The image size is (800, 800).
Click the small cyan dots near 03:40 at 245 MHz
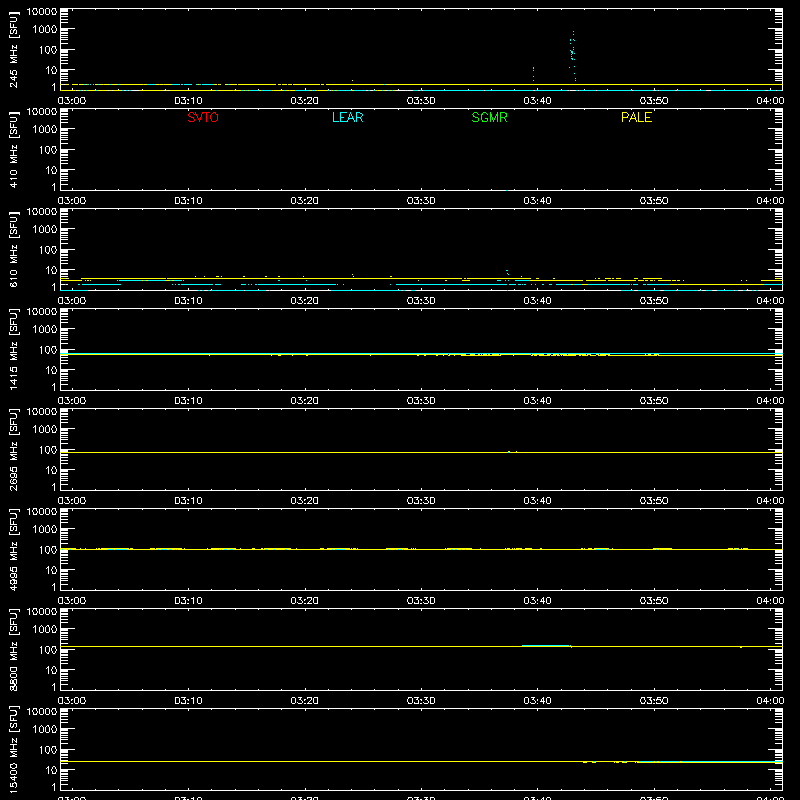click(x=533, y=73)
